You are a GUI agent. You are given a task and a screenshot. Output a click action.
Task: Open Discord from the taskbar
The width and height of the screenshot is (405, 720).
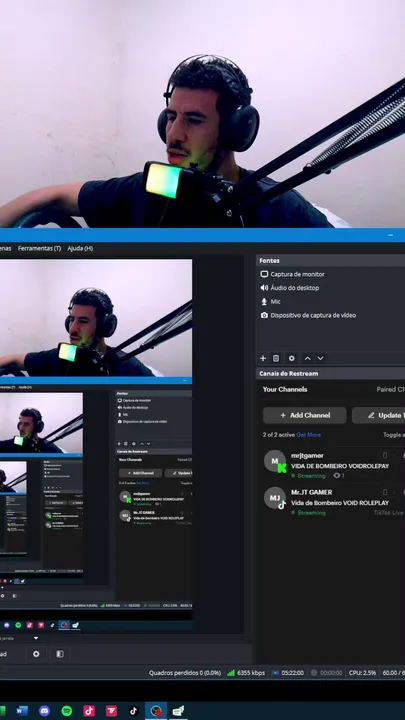pos(44,711)
